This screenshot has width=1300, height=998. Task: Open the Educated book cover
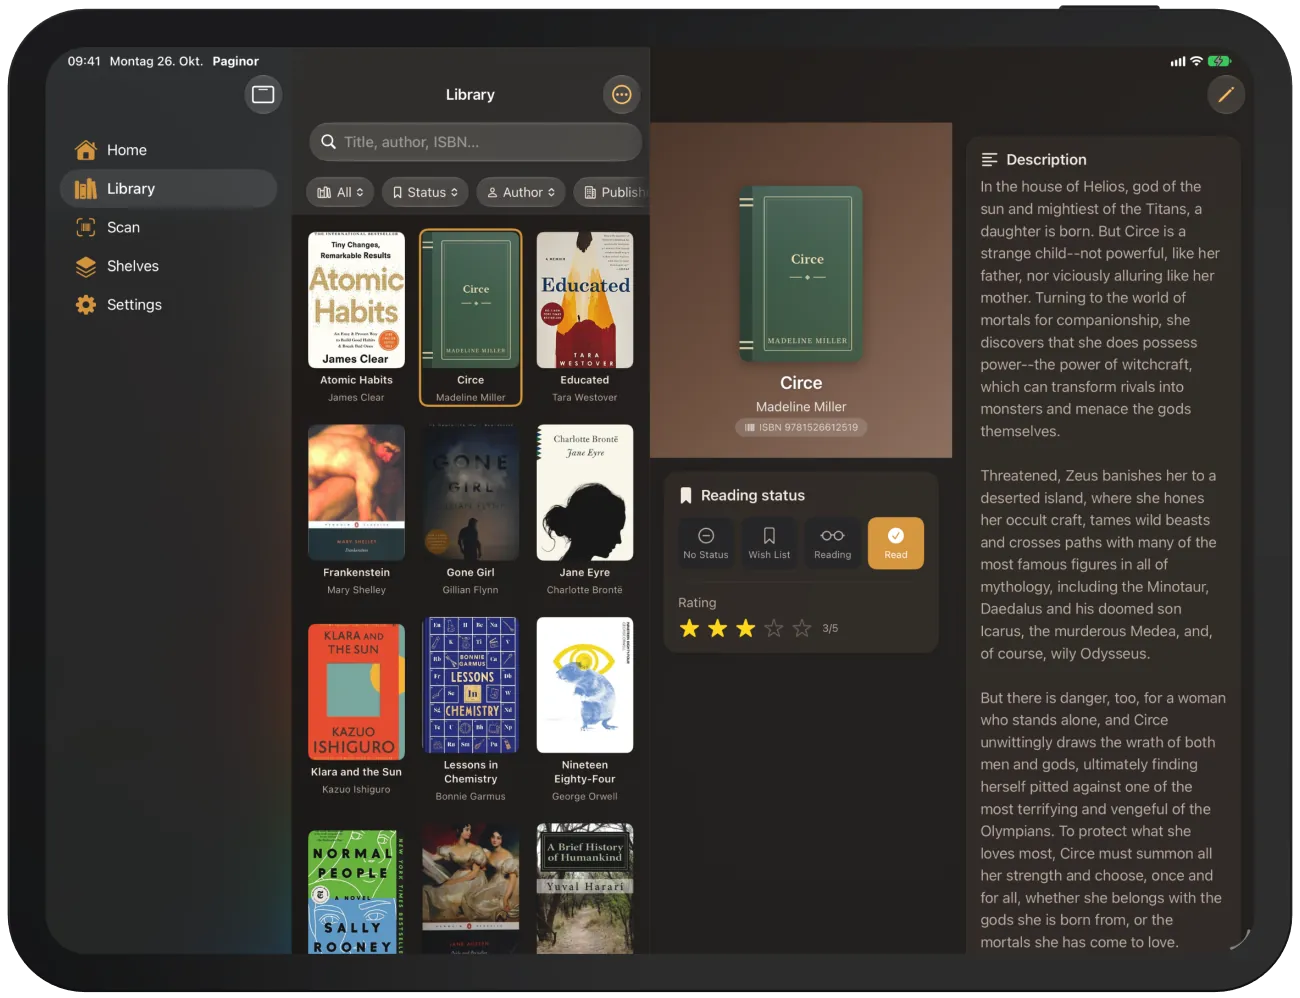585,300
